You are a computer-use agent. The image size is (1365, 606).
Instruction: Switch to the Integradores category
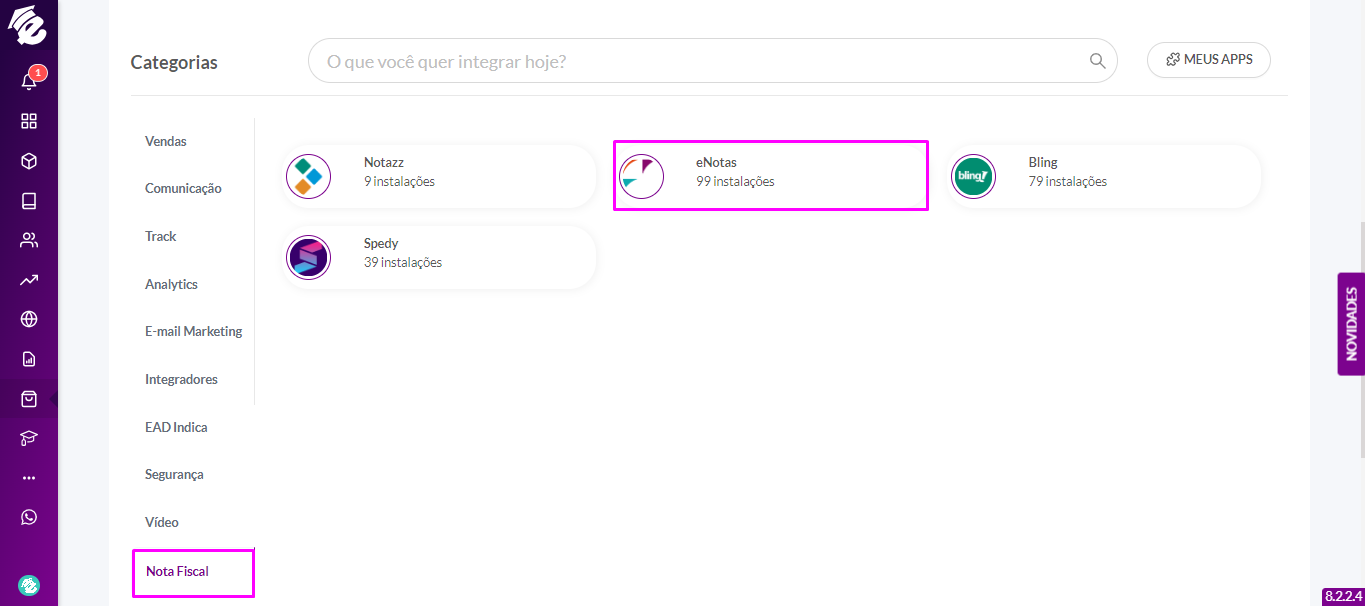pos(181,379)
